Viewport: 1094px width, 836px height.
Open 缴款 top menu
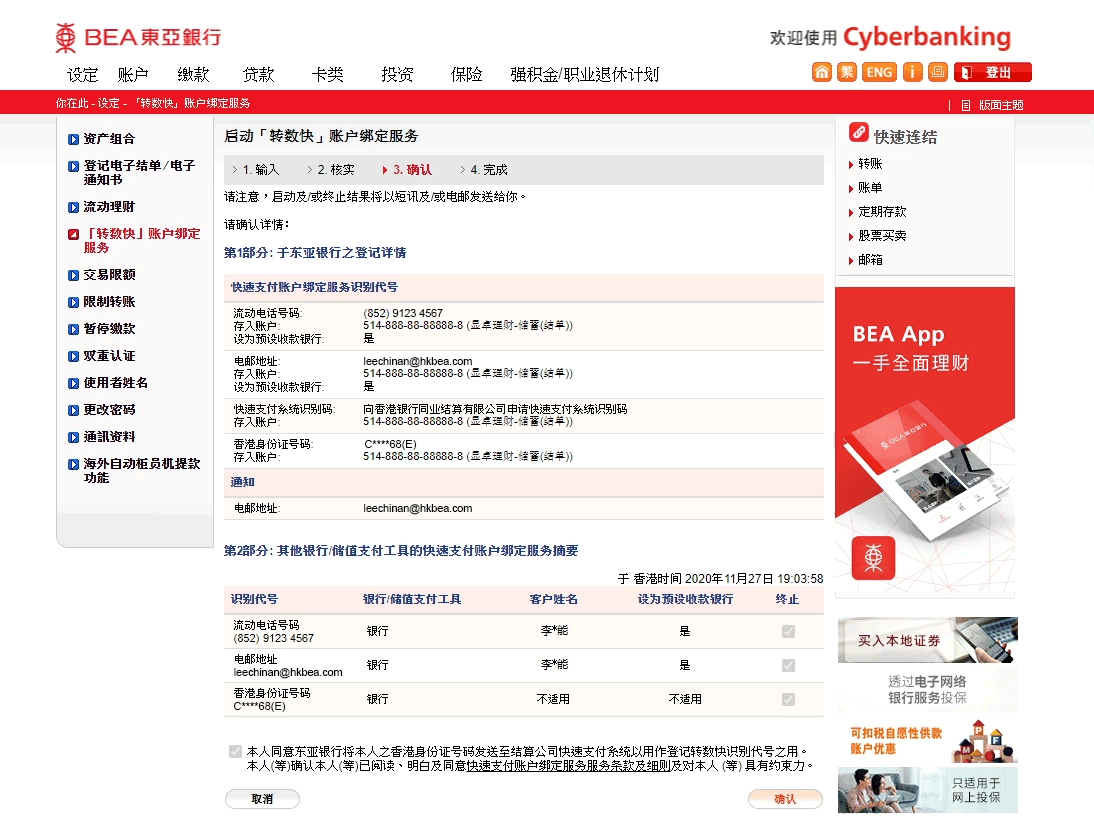pos(193,75)
